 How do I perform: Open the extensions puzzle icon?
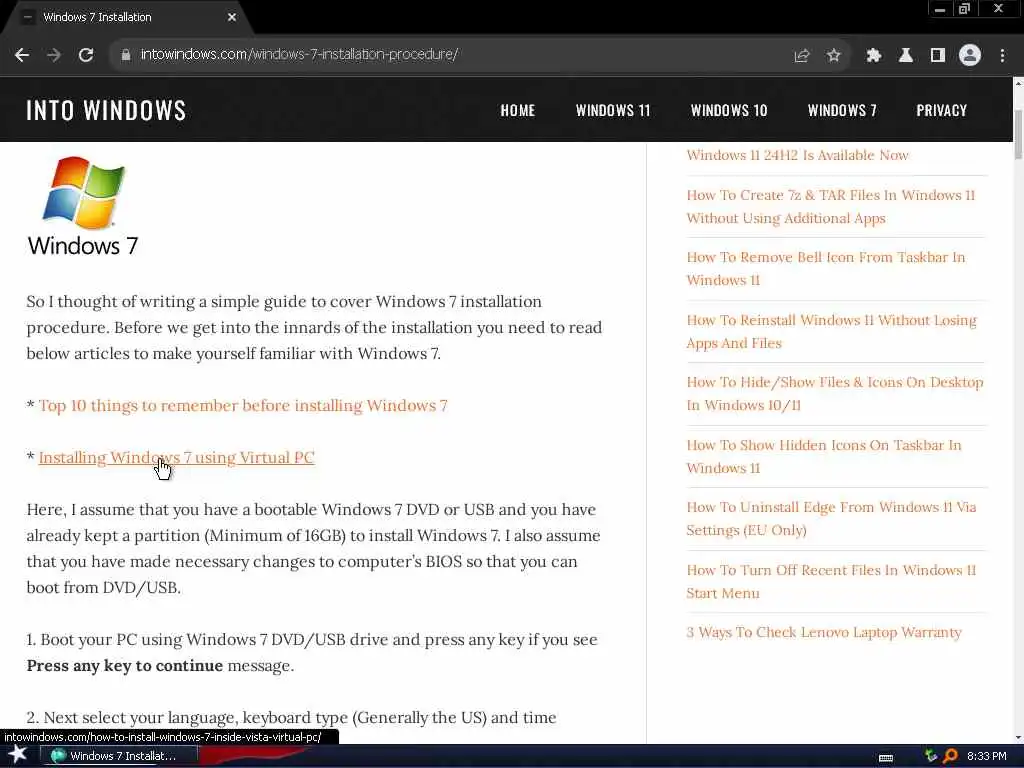(x=874, y=56)
